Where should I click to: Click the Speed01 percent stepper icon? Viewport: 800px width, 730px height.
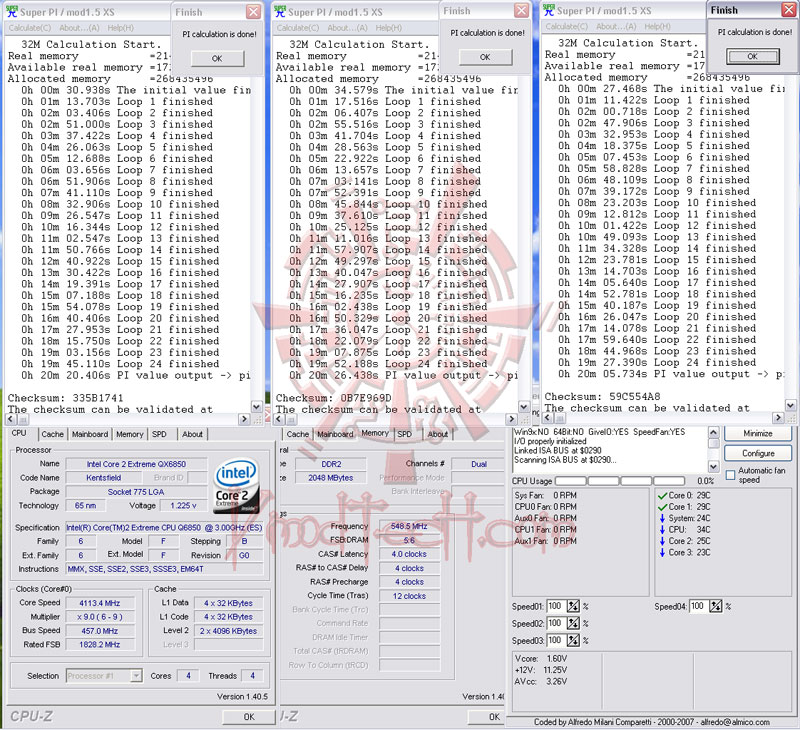tap(573, 606)
